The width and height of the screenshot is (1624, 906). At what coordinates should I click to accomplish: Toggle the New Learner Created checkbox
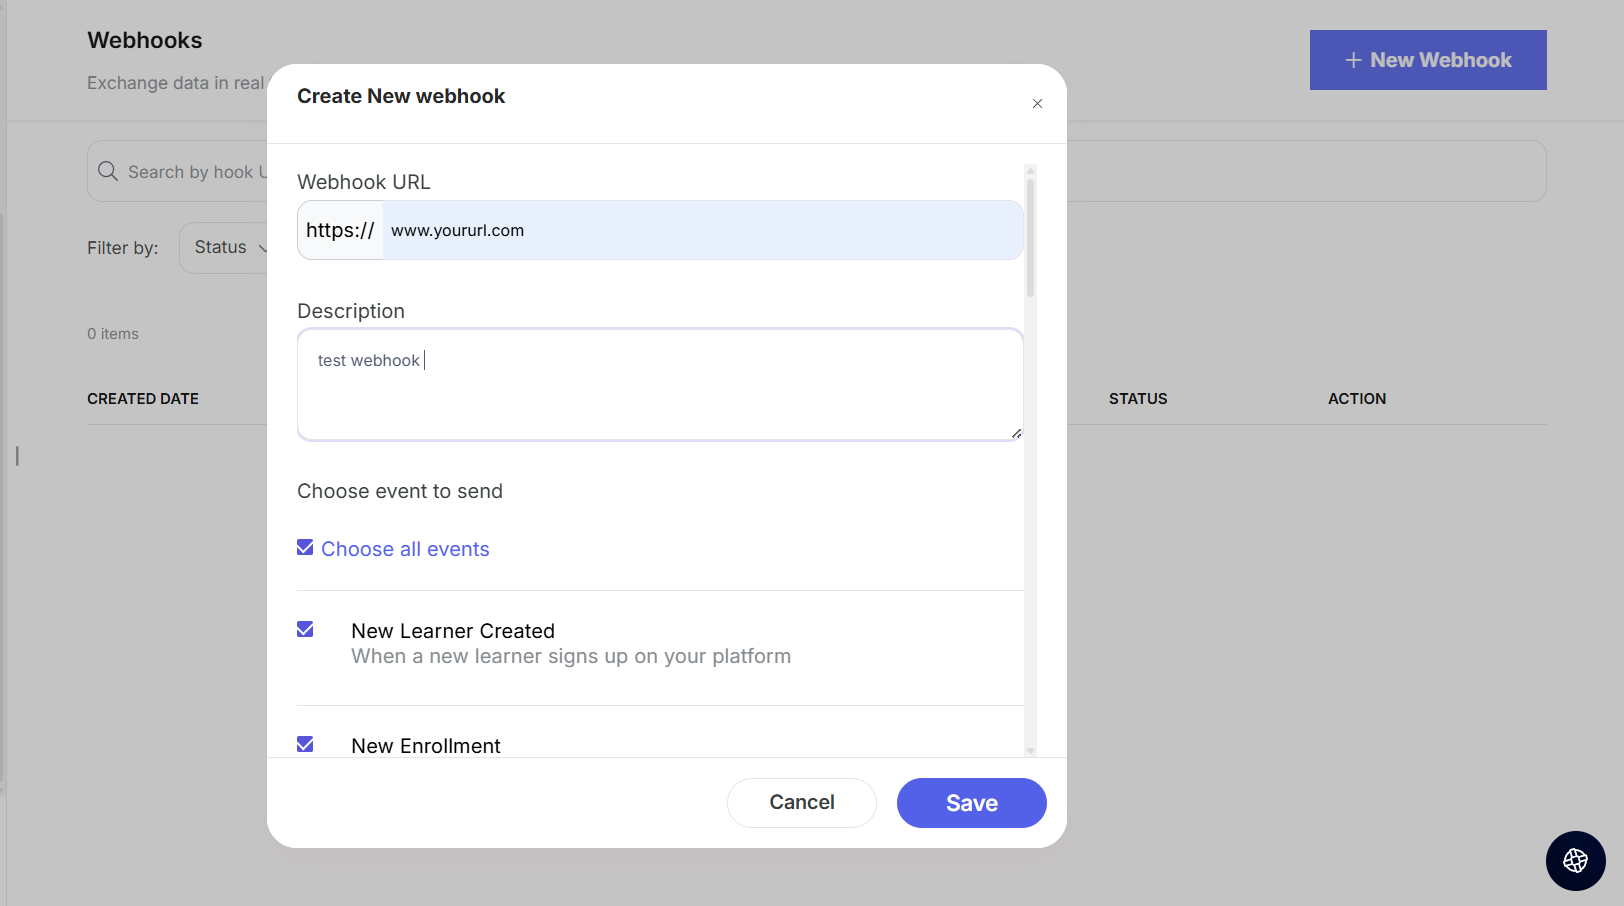coord(305,630)
